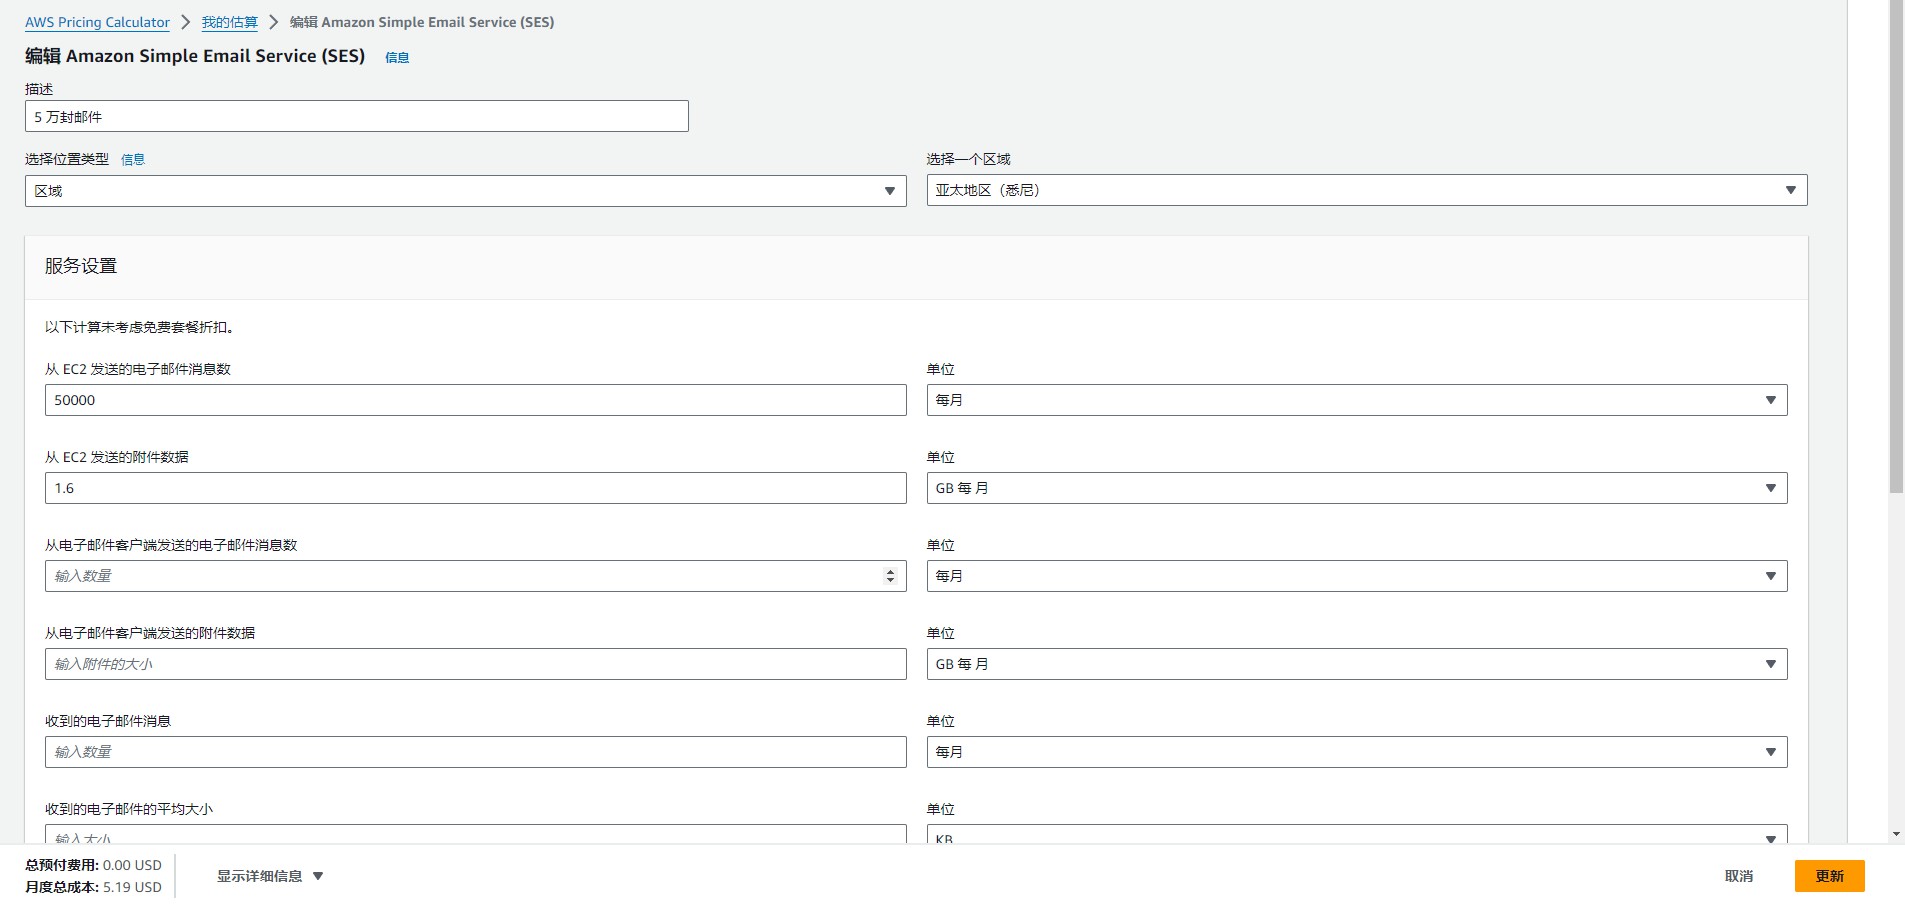Image resolution: width=1905 pixels, height=905 pixels.
Task: Click 总预付费用 0.00 USD text
Action: [93, 865]
